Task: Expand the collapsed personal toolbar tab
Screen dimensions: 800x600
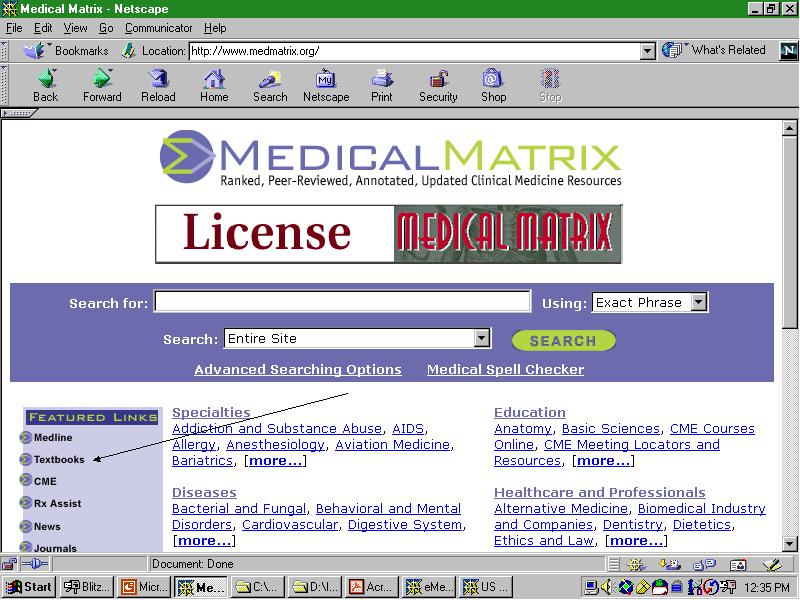Action: (x=18, y=113)
